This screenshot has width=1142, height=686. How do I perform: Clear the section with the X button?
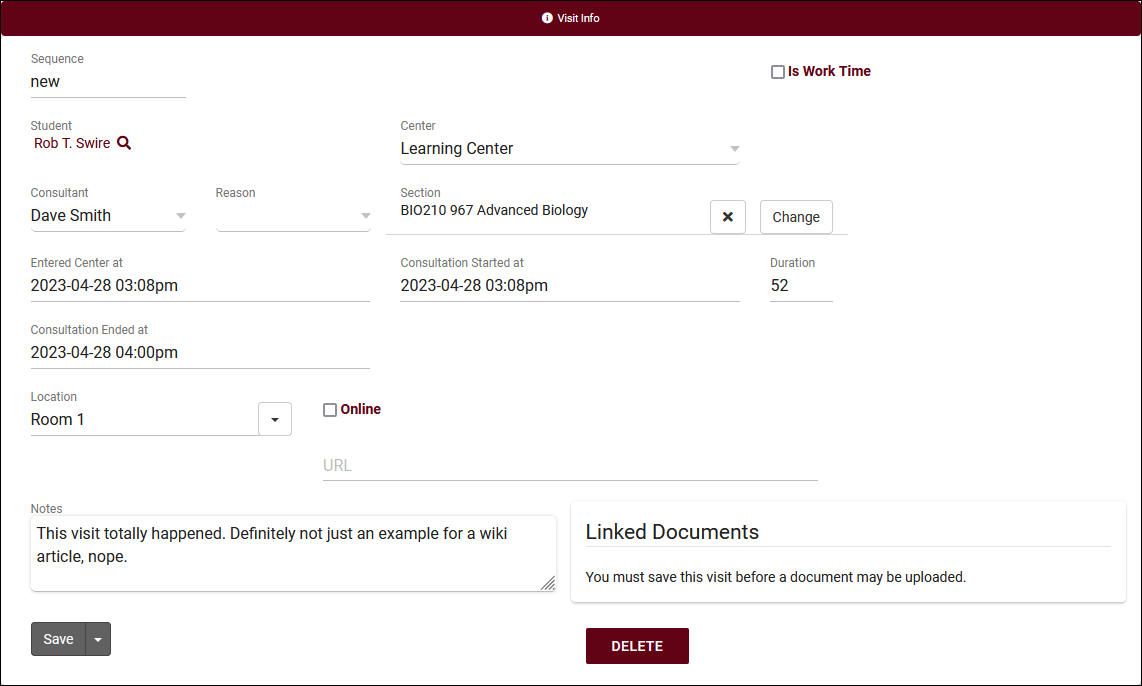click(x=727, y=217)
